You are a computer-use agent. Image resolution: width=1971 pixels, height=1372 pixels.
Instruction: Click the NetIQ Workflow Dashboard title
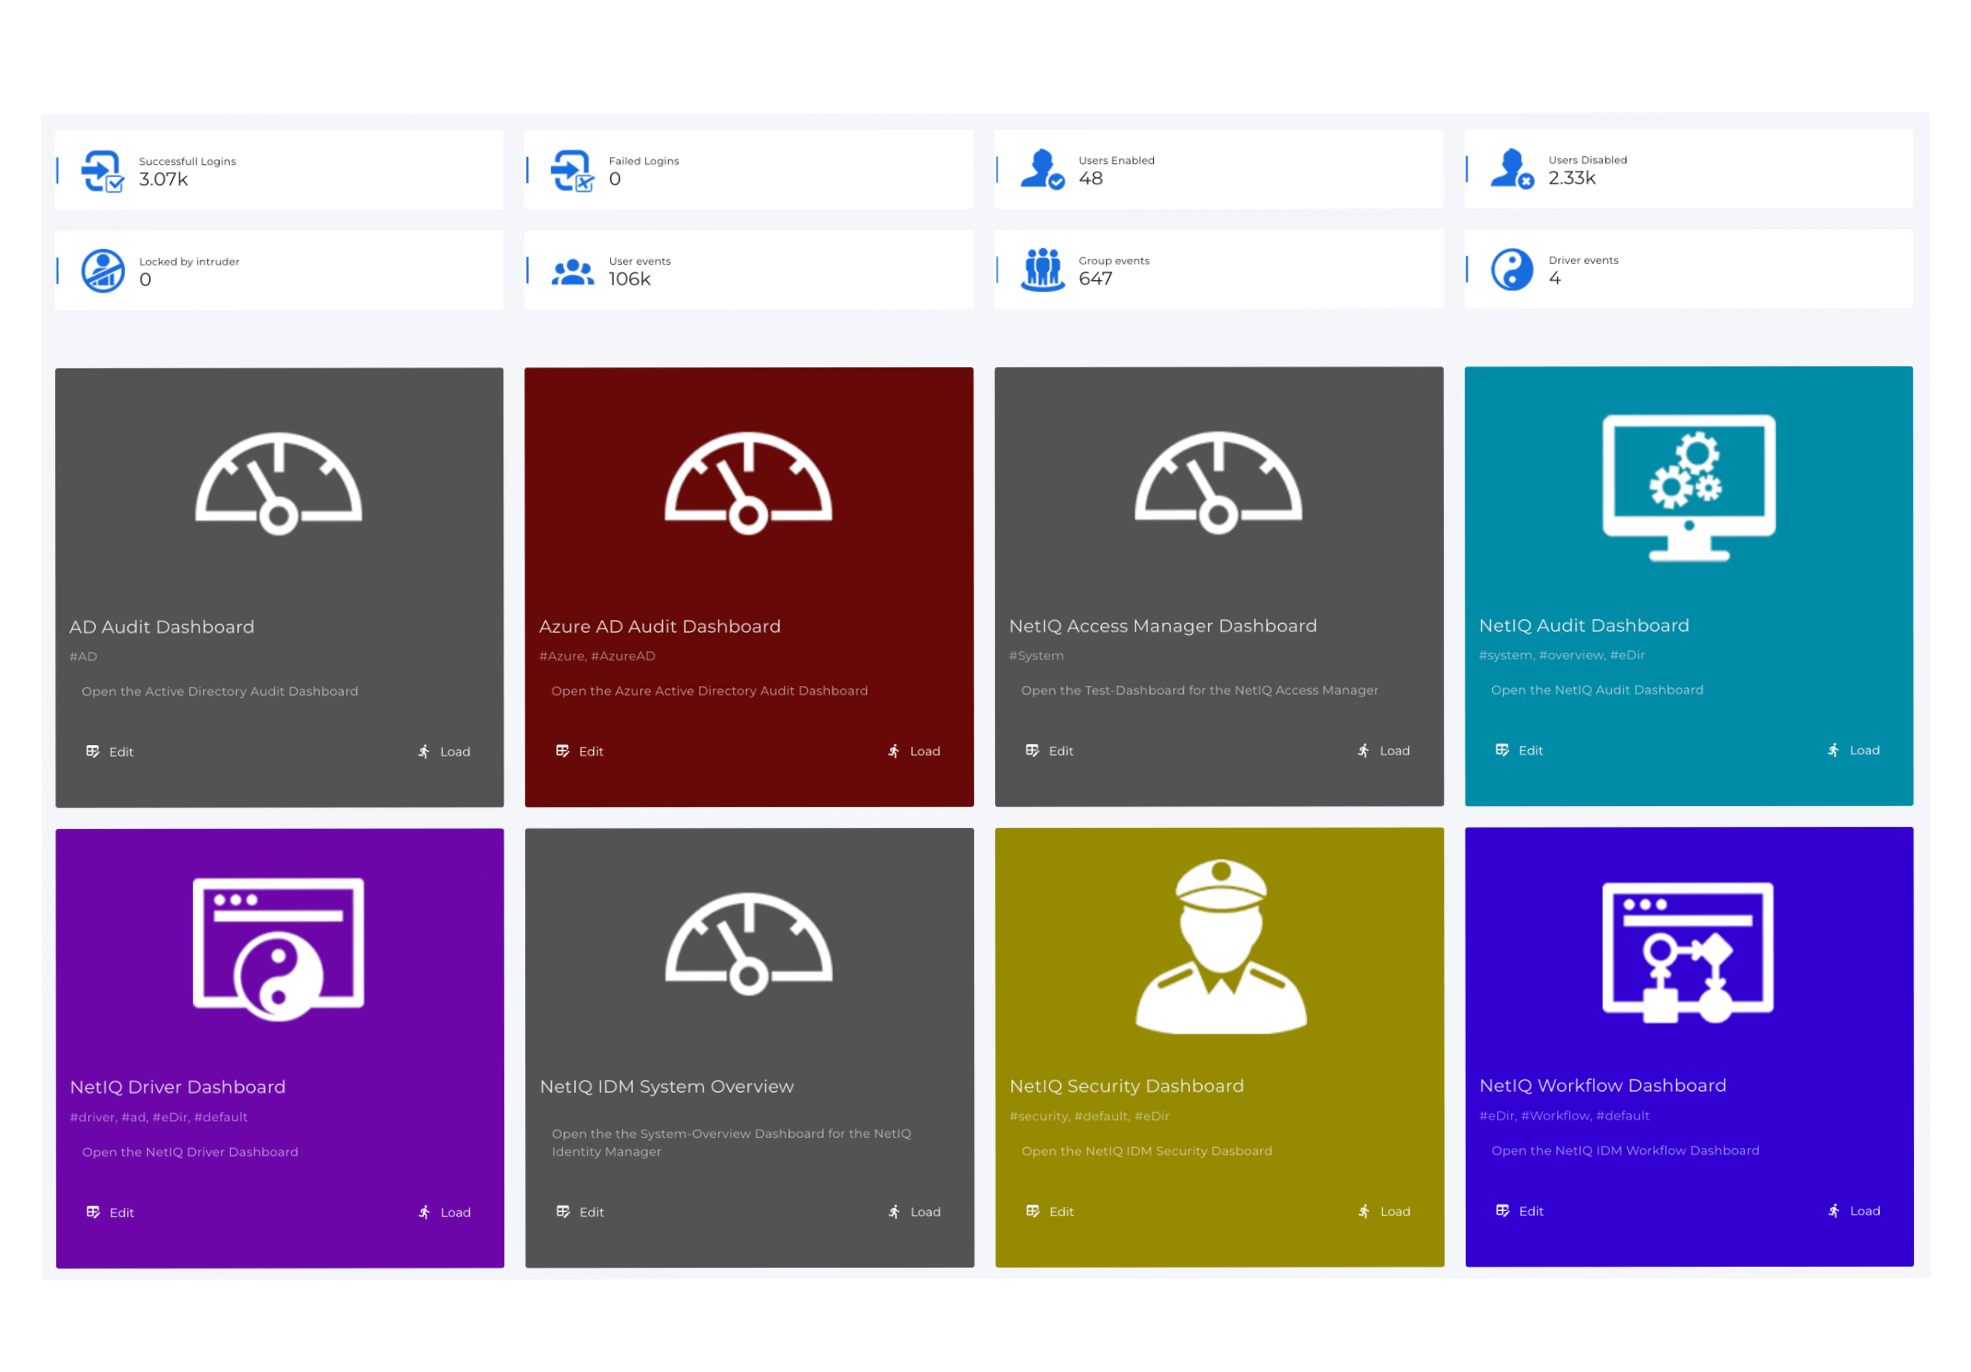coord(1603,1086)
